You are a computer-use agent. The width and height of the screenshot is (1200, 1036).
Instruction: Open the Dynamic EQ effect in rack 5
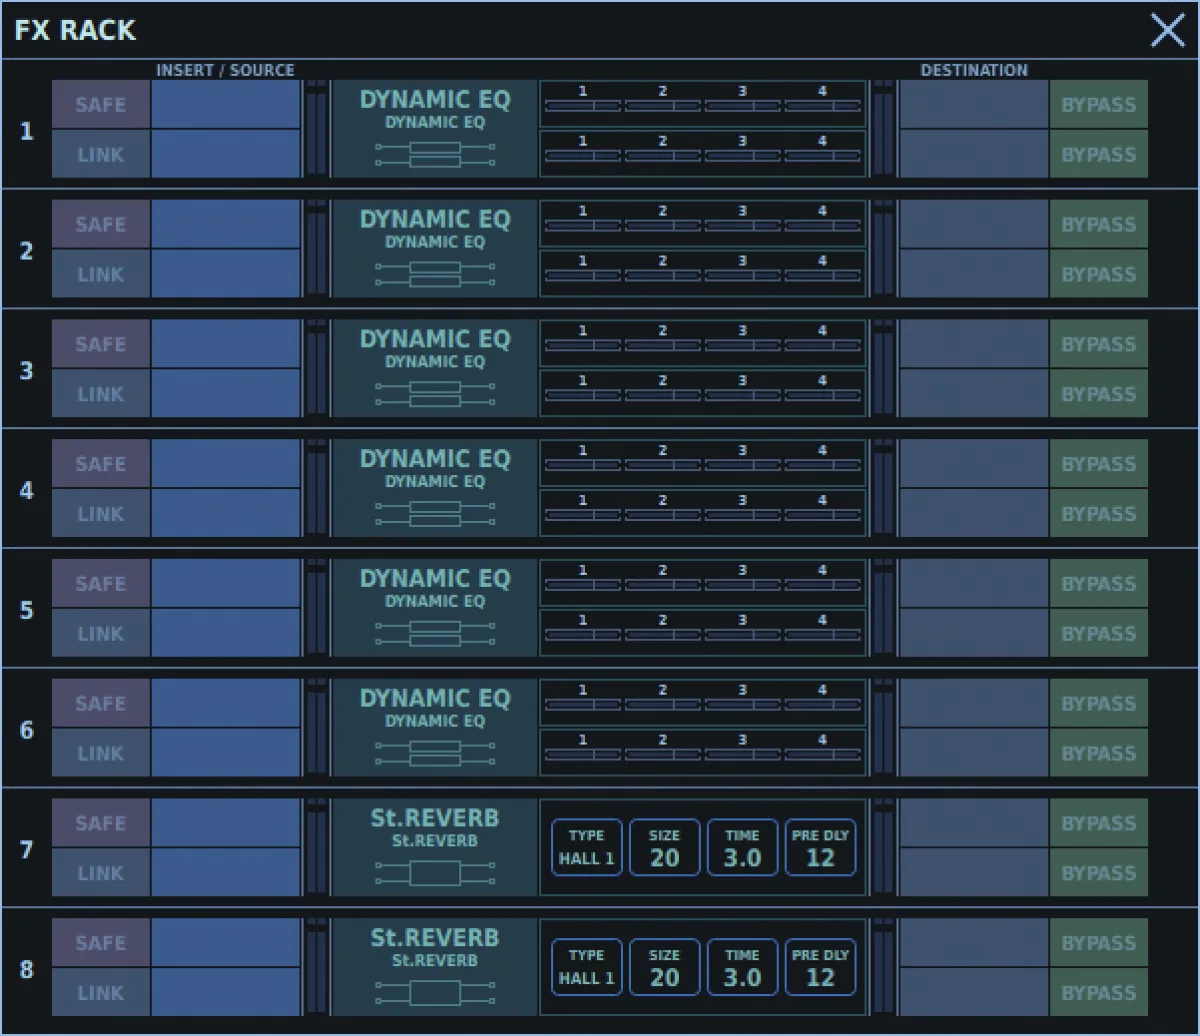coord(434,608)
